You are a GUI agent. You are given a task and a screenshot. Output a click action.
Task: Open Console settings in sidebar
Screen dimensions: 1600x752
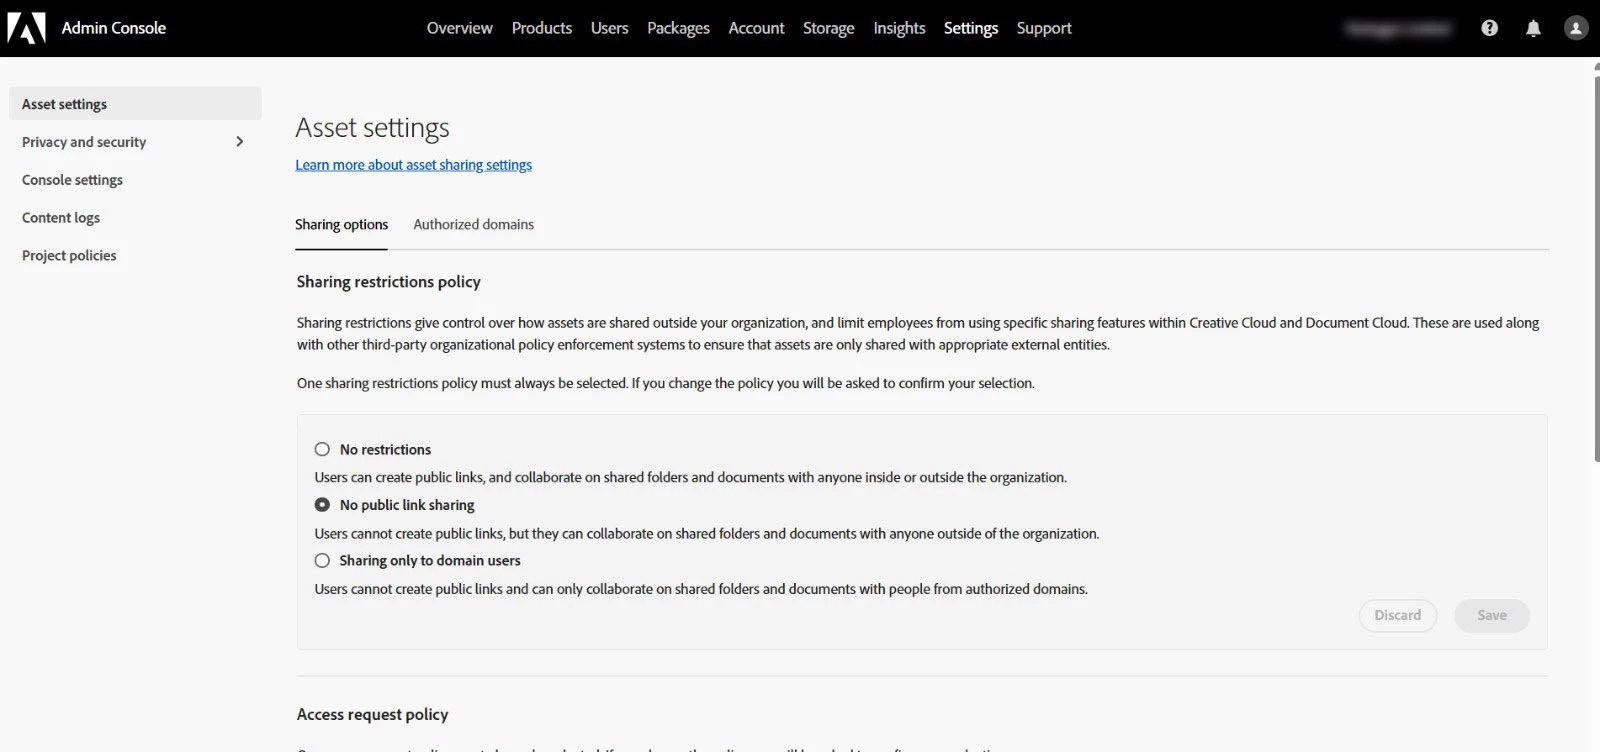[72, 180]
